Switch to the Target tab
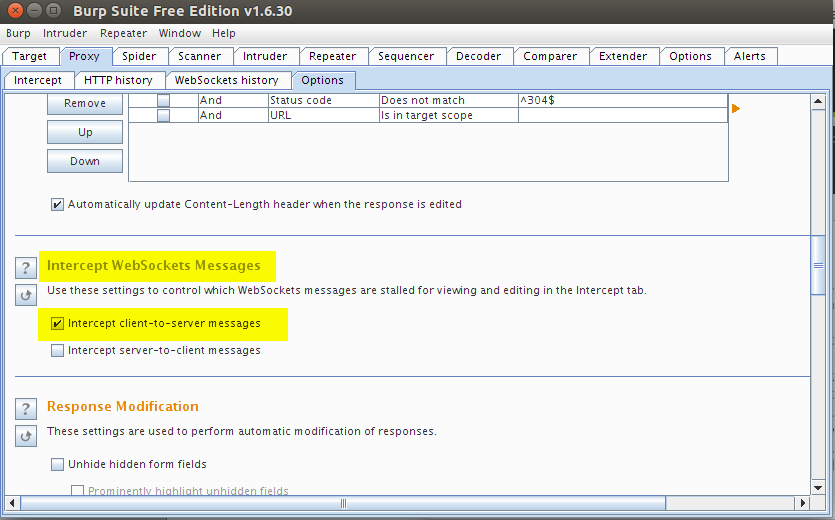Image resolution: width=835 pixels, height=520 pixels. click(x=29, y=56)
